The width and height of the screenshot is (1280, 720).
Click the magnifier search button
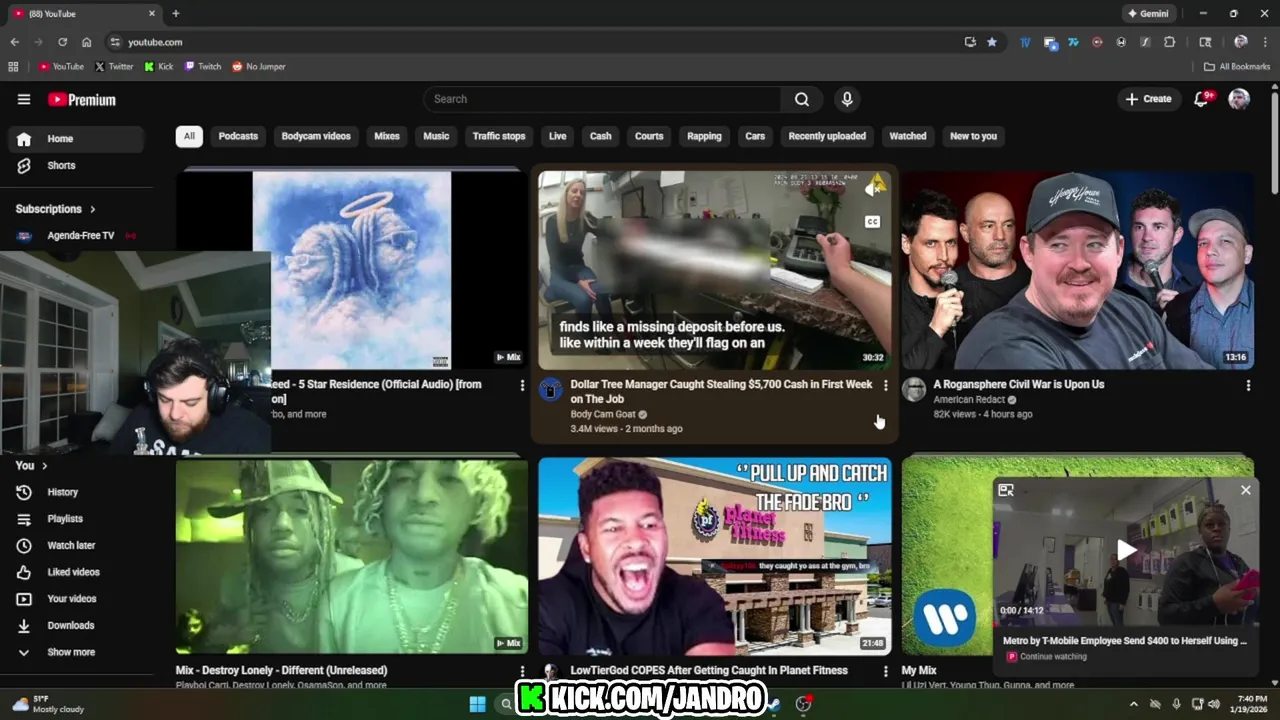(x=802, y=99)
